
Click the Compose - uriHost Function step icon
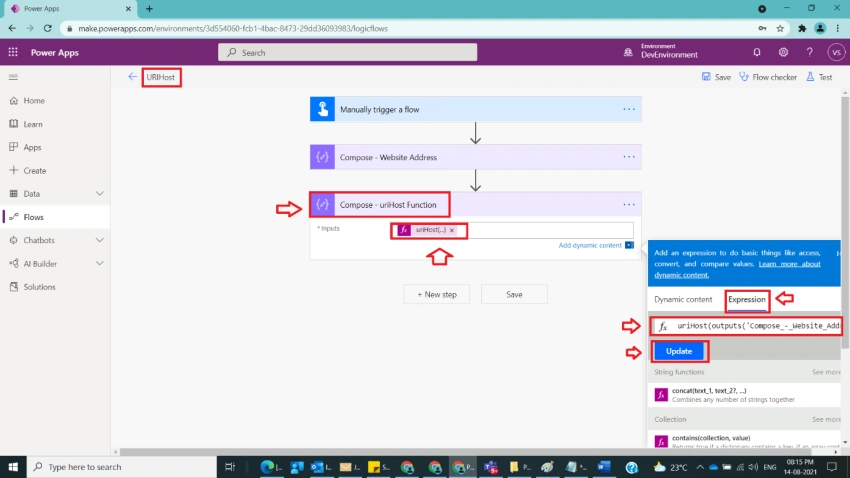pyautogui.click(x=322, y=204)
